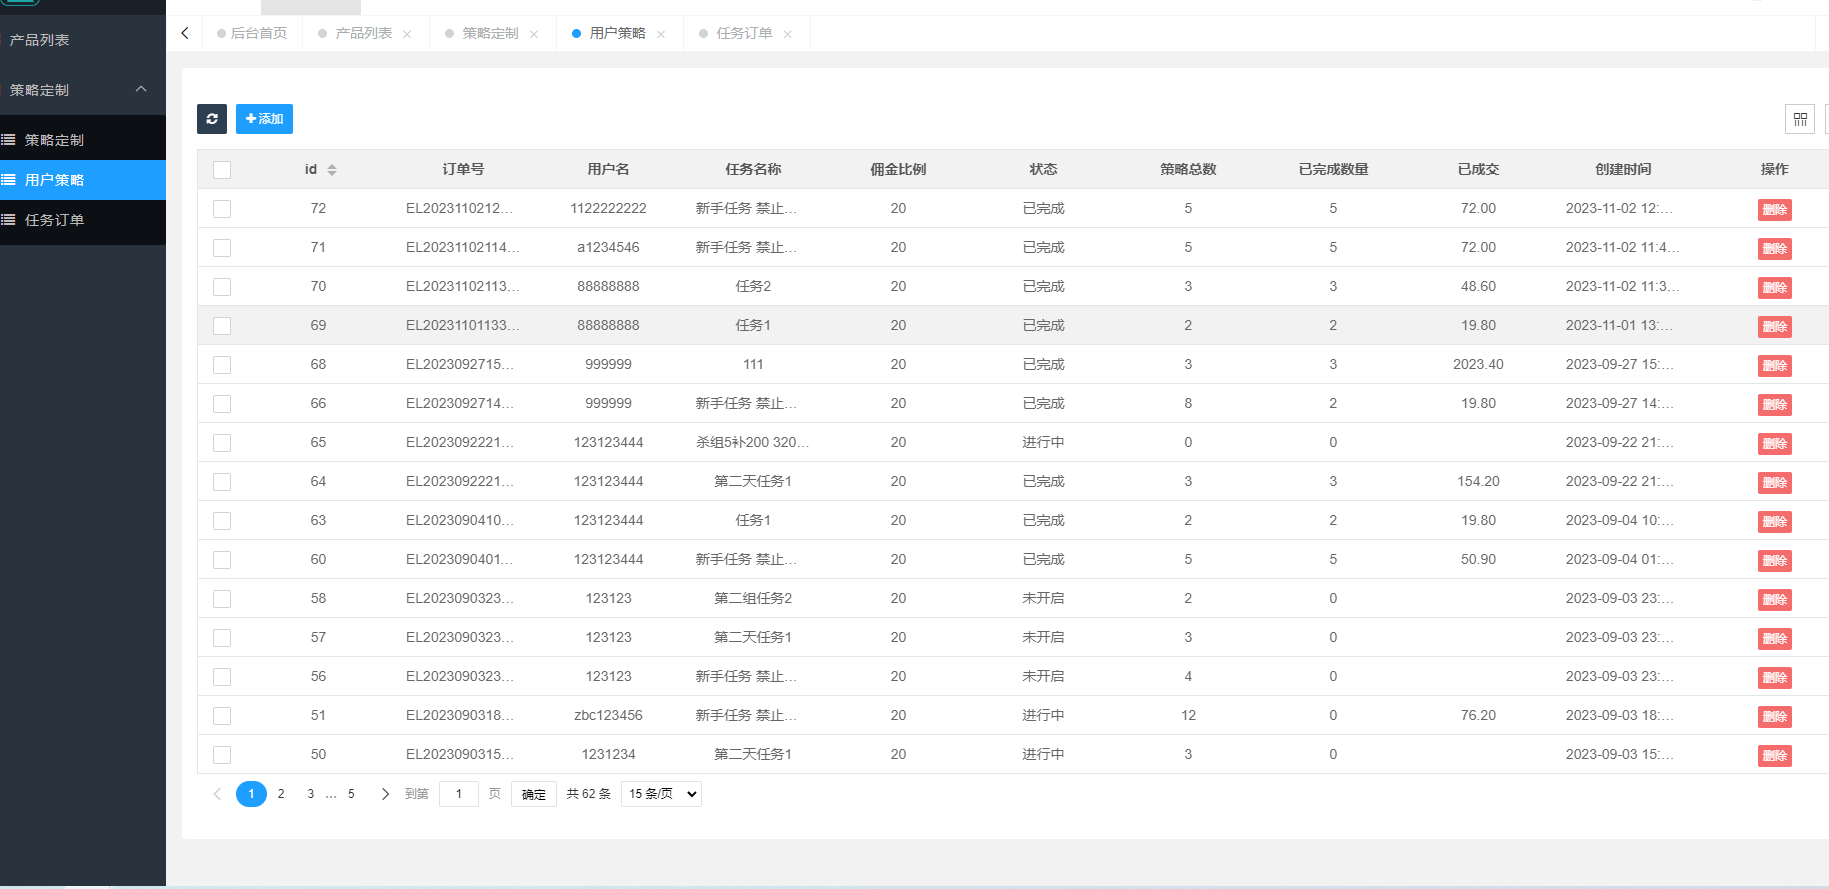The image size is (1829, 889).
Task: Switch to the 策略定制 tab
Action: click(x=490, y=33)
